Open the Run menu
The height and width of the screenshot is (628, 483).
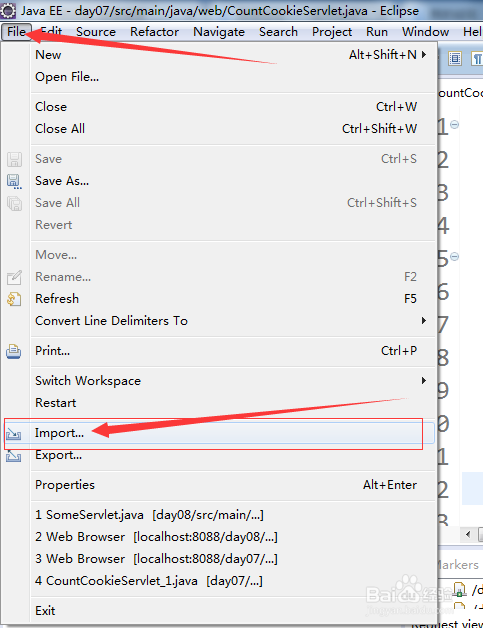(377, 32)
